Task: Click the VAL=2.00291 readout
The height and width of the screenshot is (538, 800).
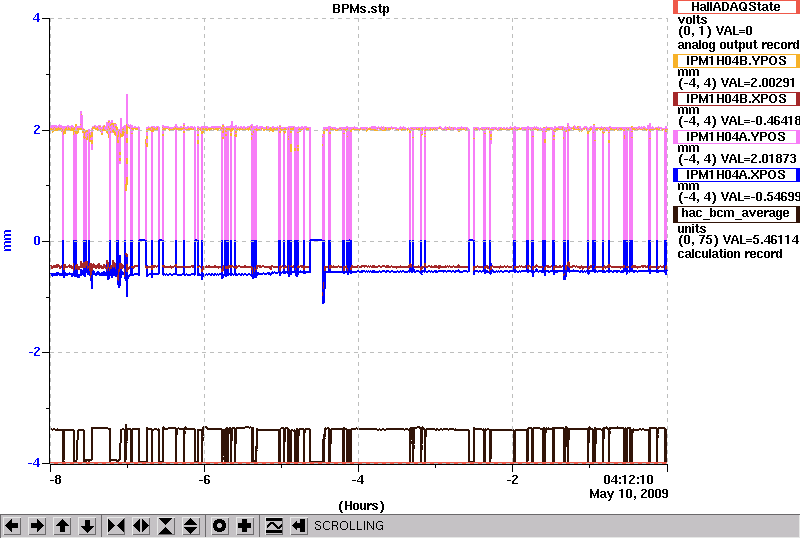Action: (756, 83)
